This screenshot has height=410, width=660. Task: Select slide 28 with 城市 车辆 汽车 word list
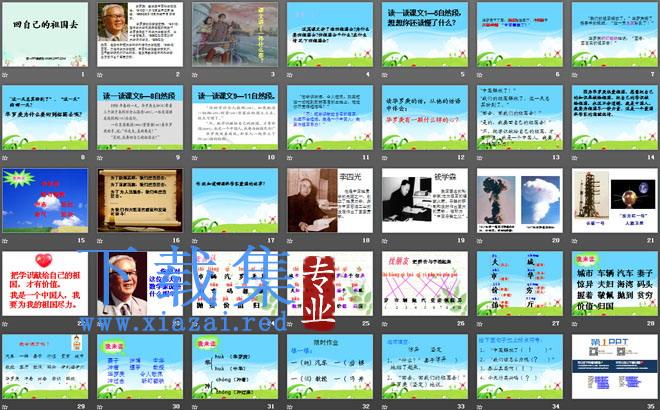[x=615, y=284]
